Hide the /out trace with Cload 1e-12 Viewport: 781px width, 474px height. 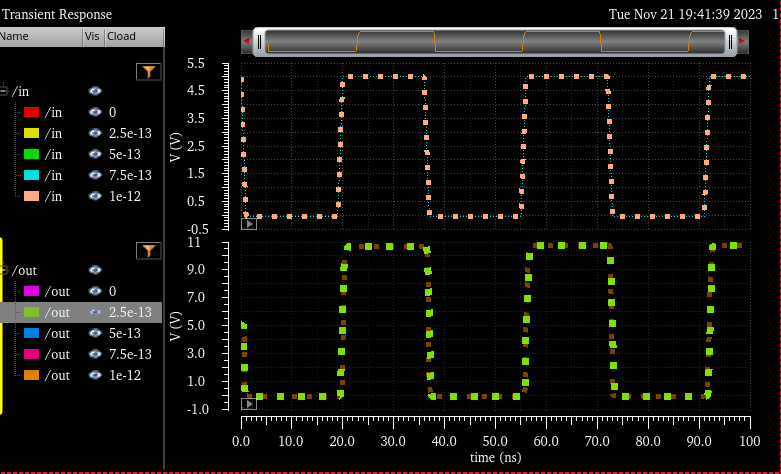point(95,375)
